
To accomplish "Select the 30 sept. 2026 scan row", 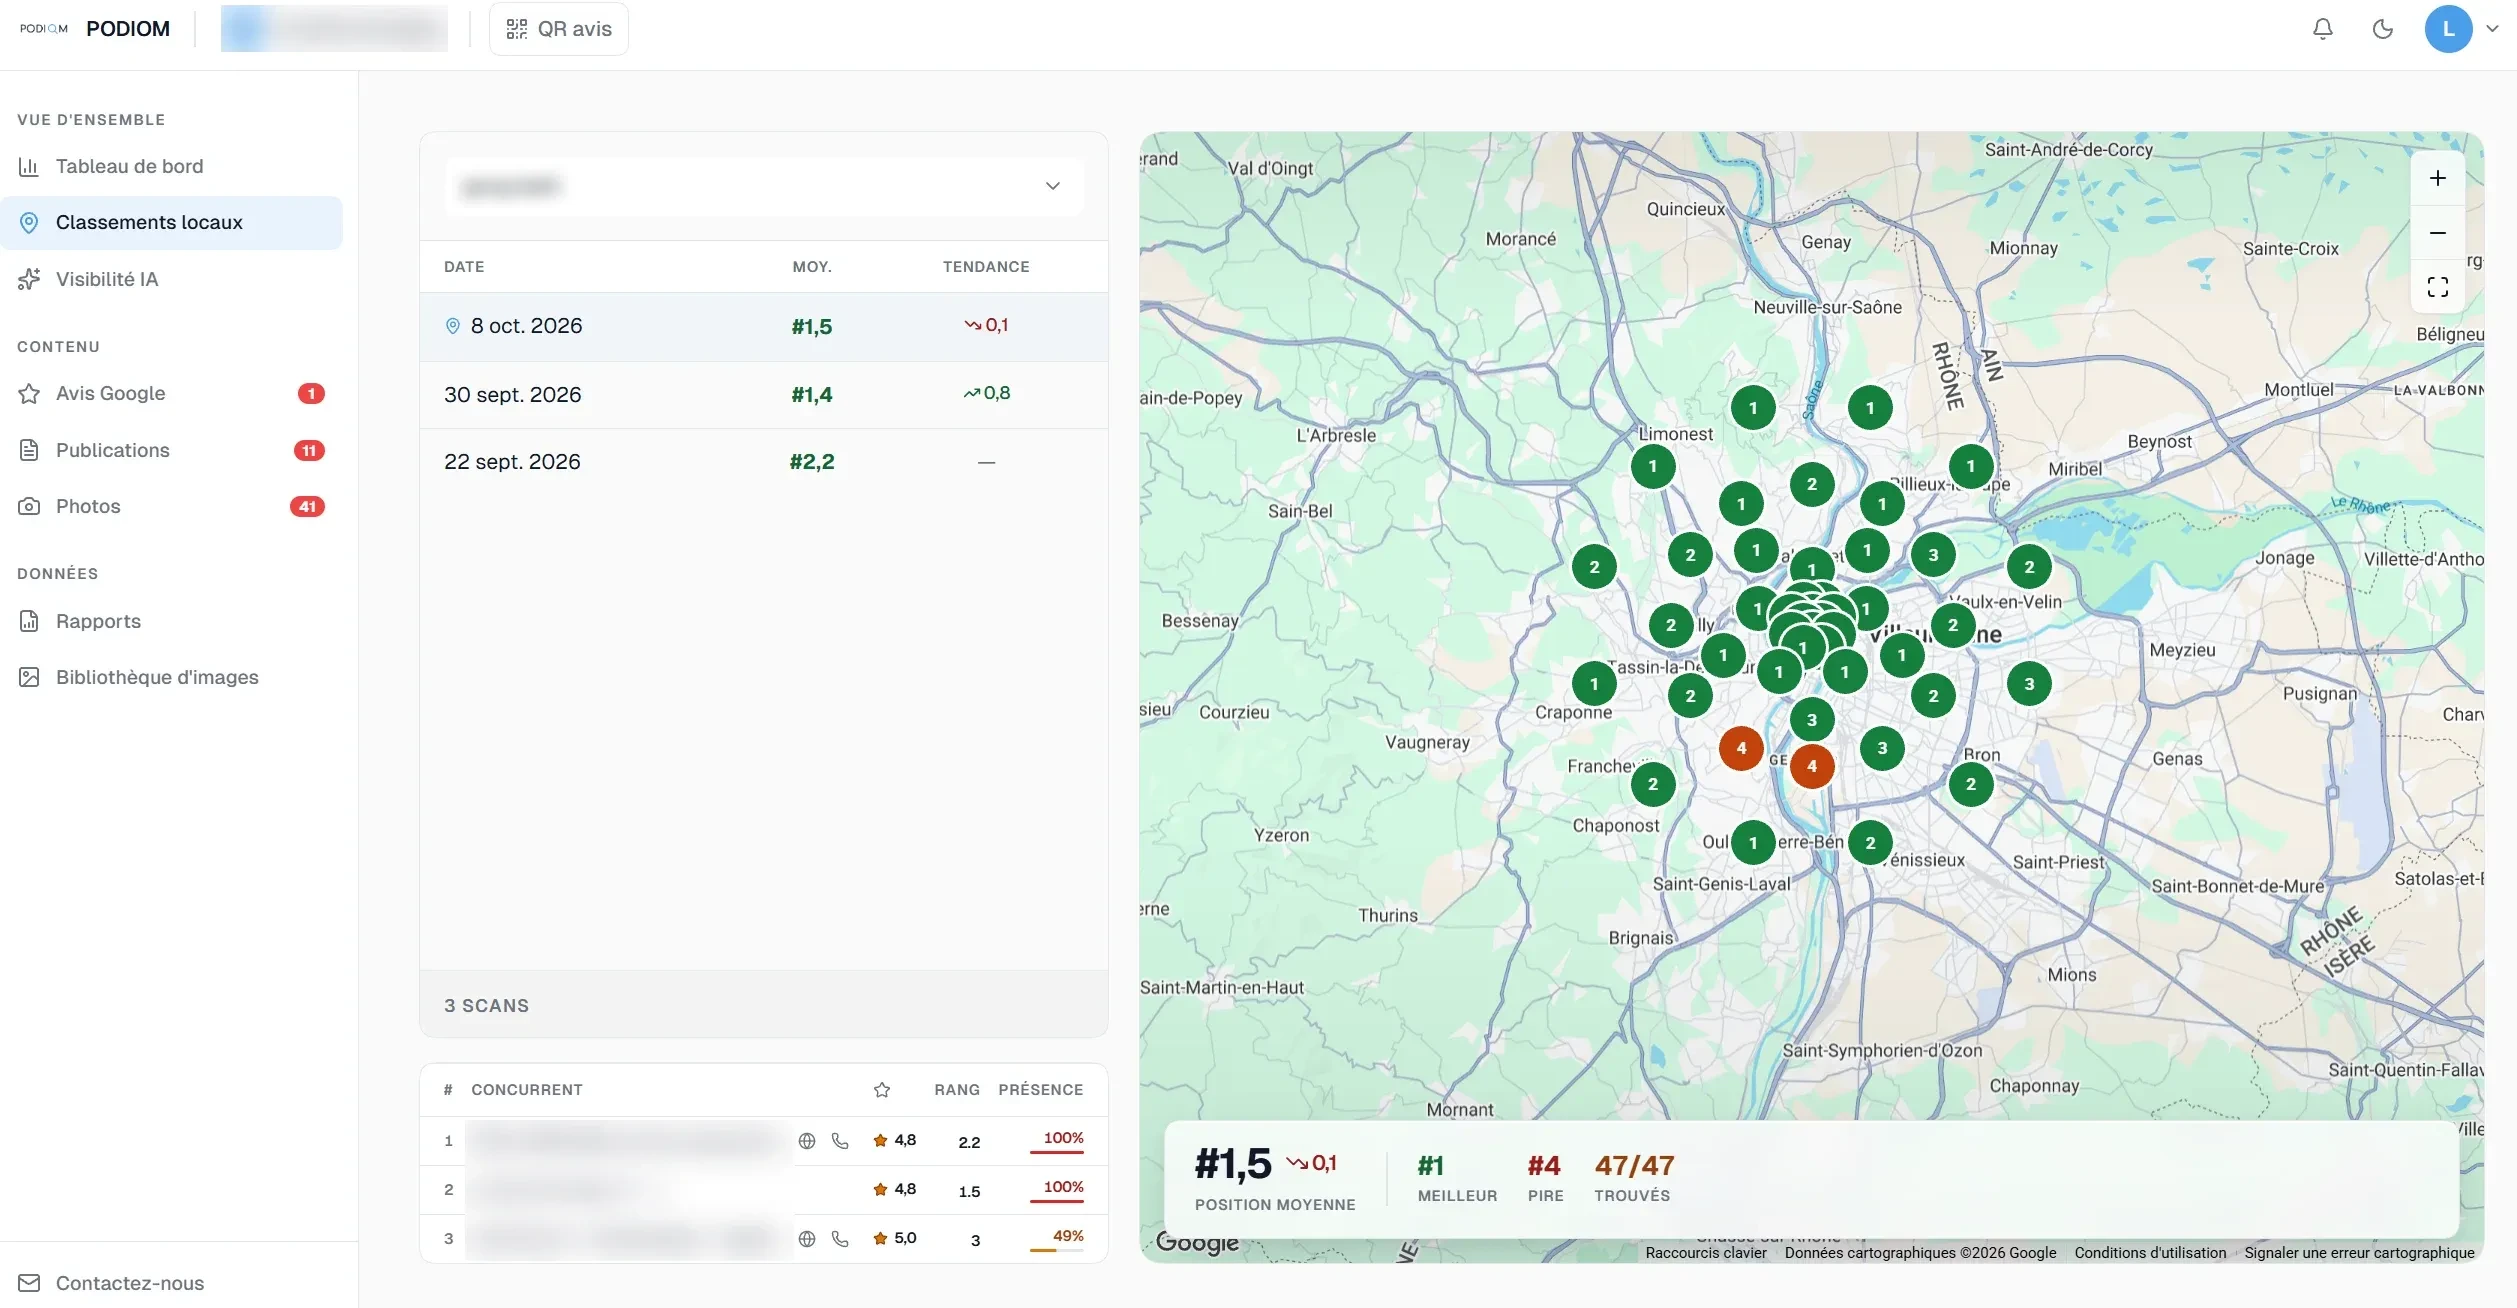I will click(x=764, y=394).
